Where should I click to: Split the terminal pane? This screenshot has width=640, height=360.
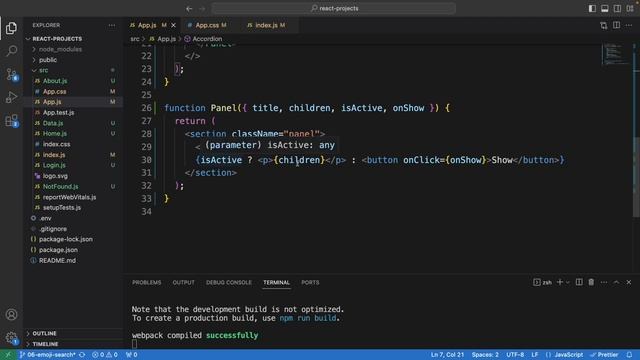(x=579, y=282)
